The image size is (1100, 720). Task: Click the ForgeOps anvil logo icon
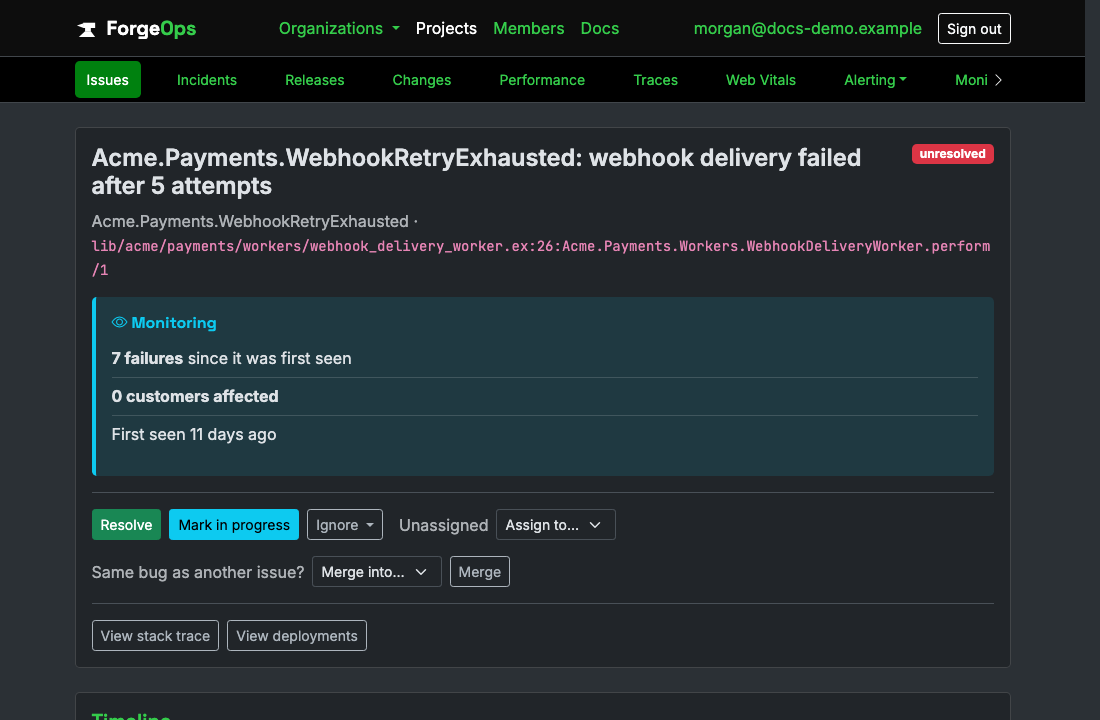(87, 29)
